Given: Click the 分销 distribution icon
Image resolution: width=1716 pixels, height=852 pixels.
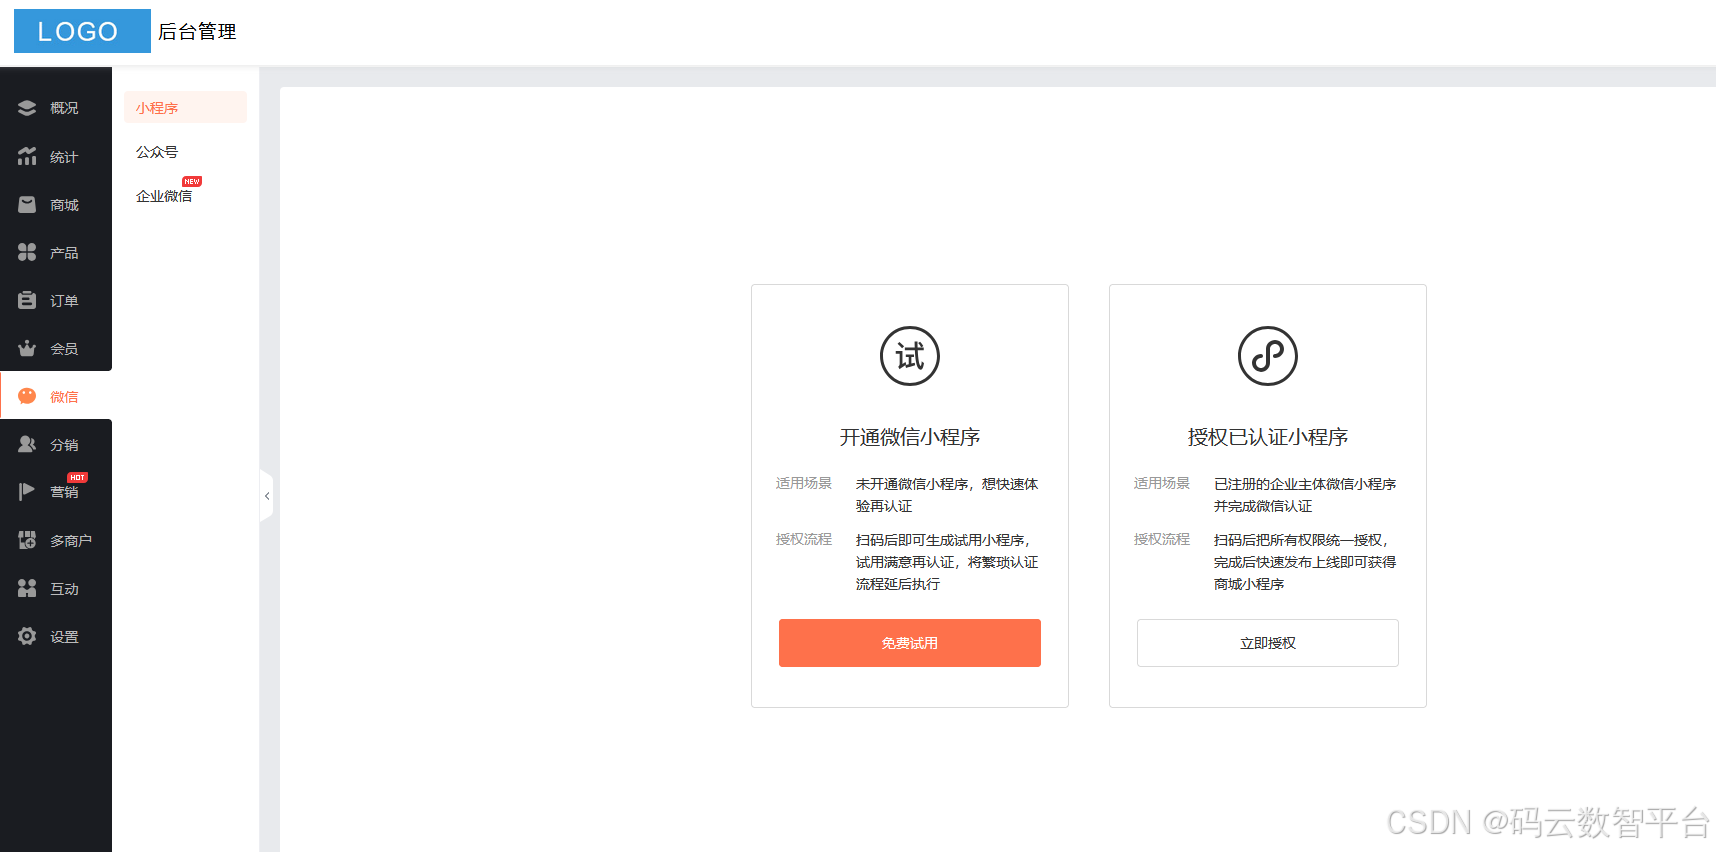Looking at the screenshot, I should pos(27,444).
